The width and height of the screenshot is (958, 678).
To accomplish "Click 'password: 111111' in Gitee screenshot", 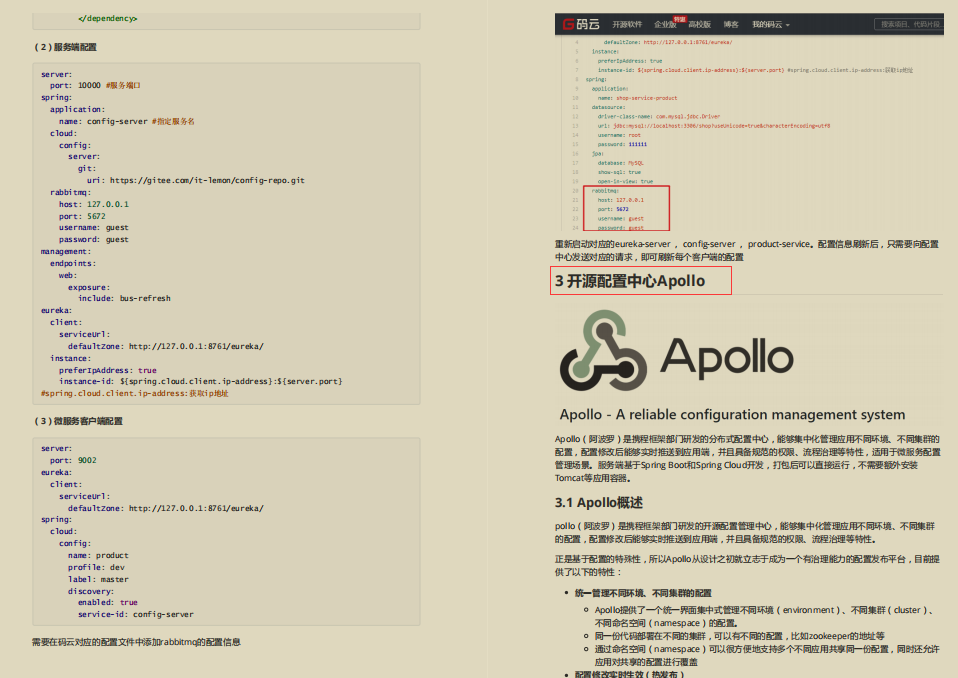I will click(622, 144).
